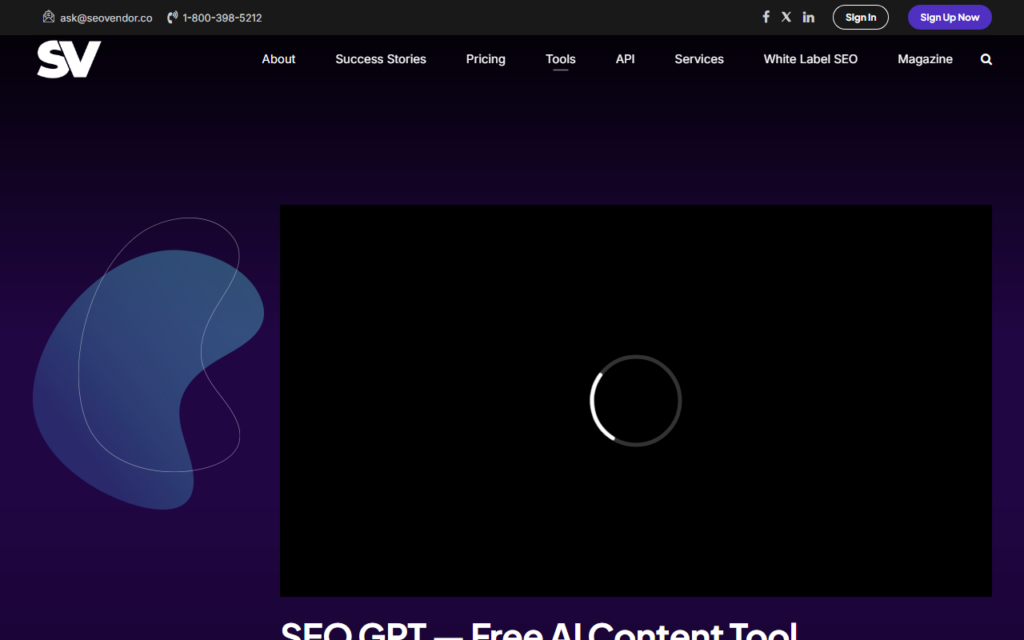This screenshot has width=1024, height=640.
Task: Open the Facebook social icon
Action: click(x=766, y=17)
